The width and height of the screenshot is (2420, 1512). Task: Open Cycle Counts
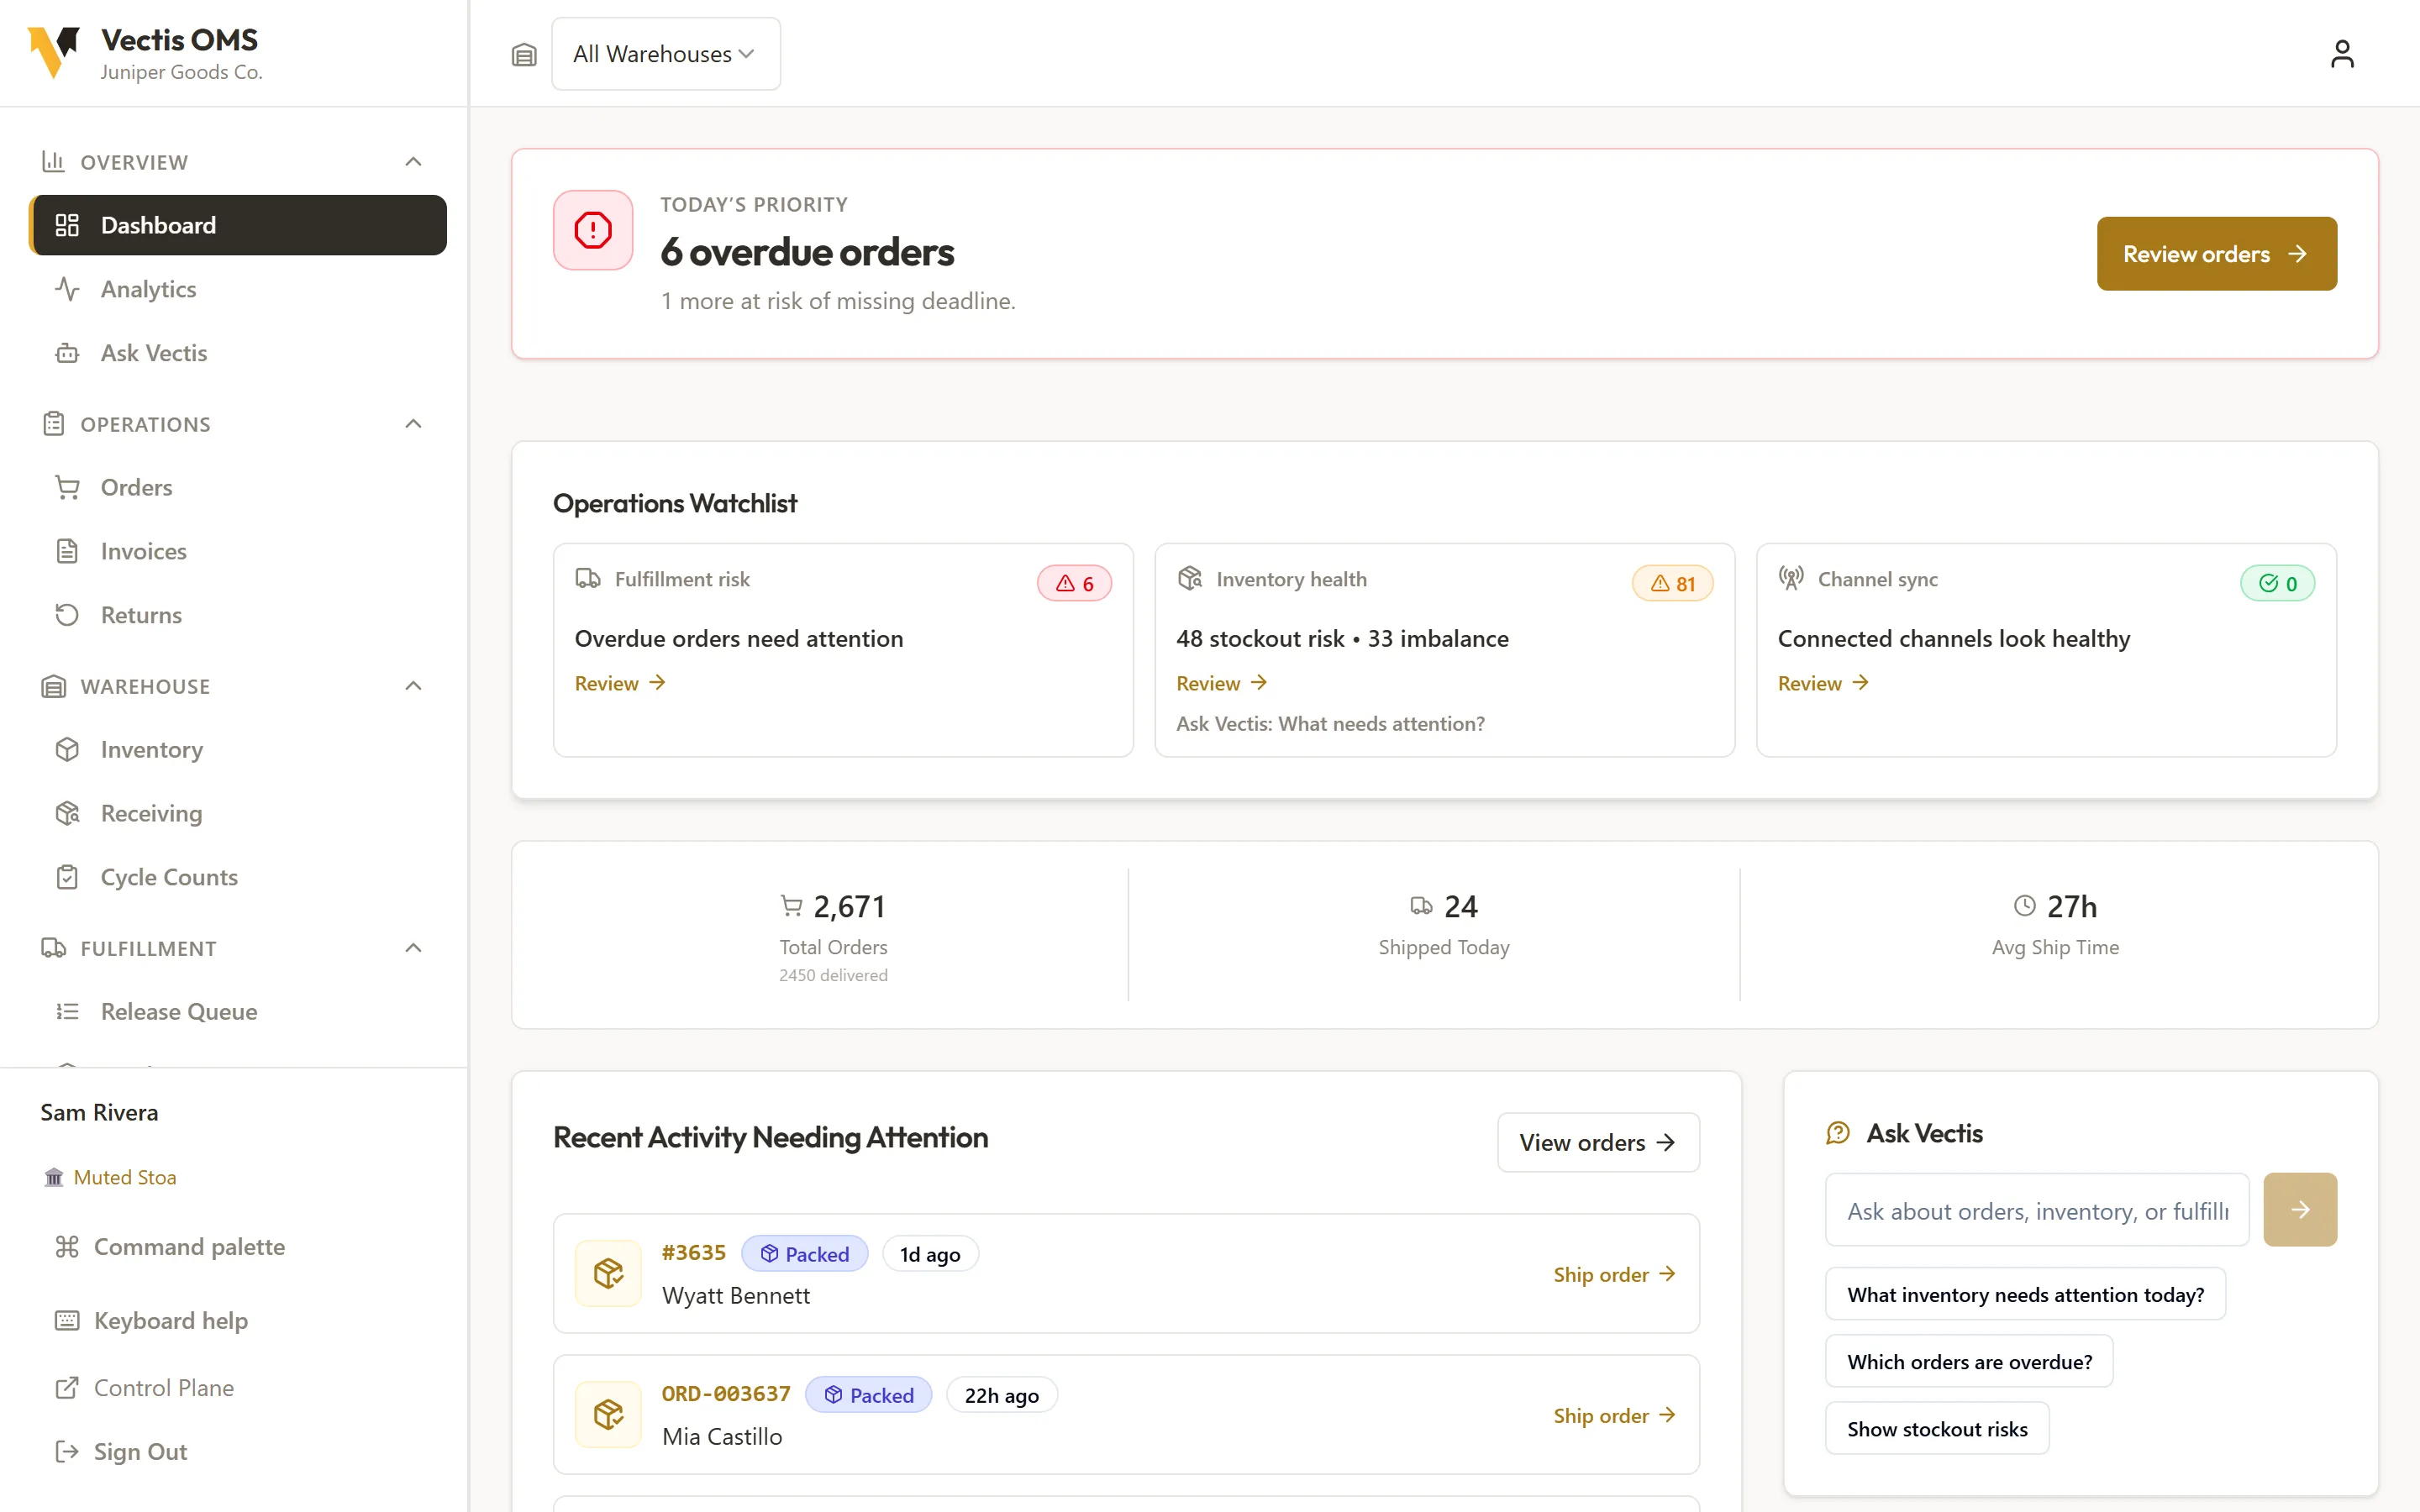[237, 877]
